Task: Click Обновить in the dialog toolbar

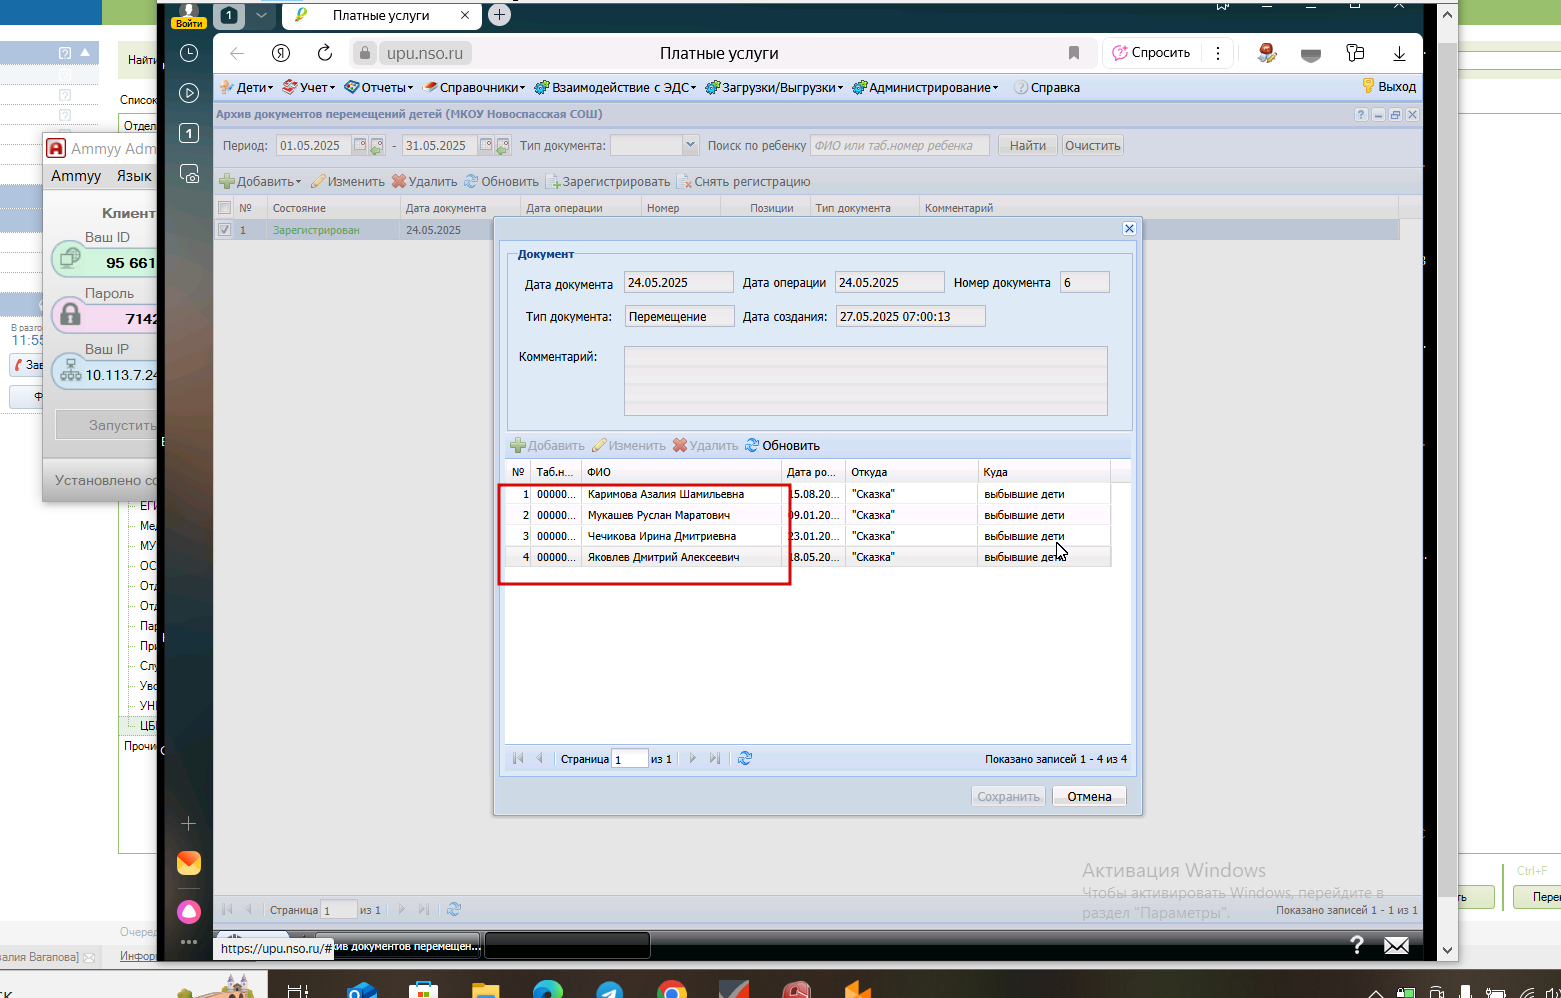Action: [782, 445]
